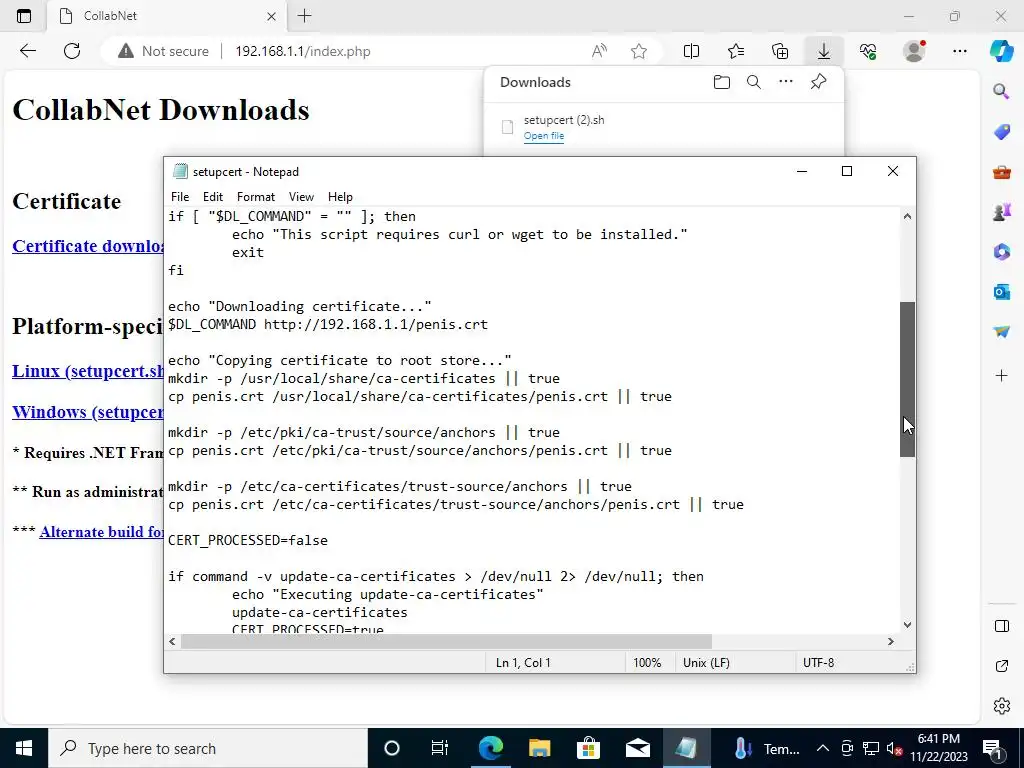
Task: Show hidden system tray icons
Action: 823,748
